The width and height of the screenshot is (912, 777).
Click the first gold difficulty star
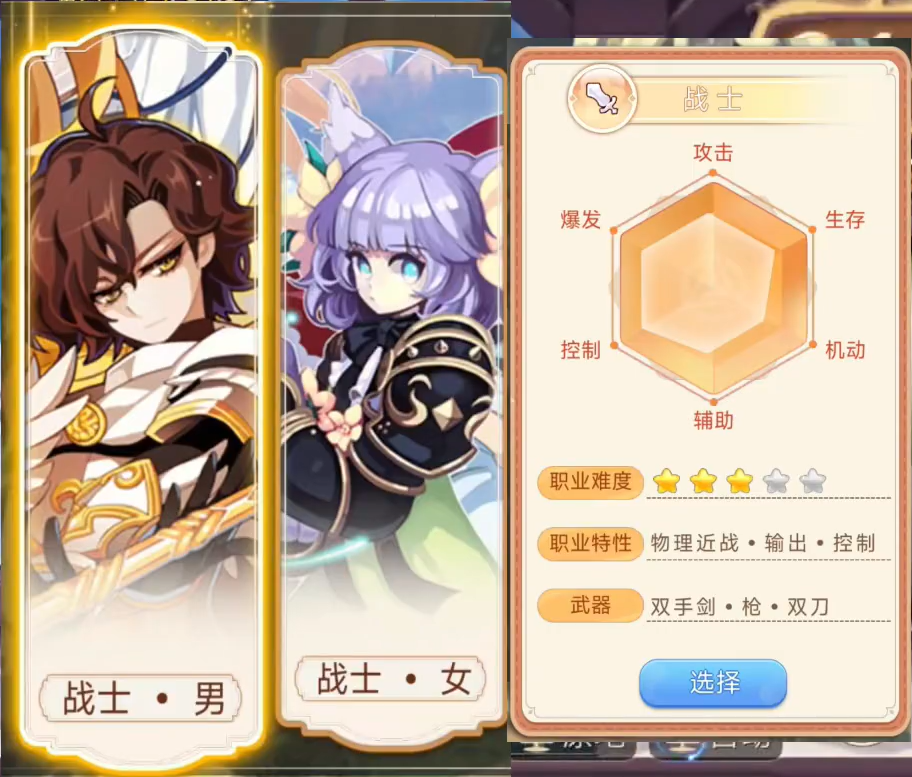click(x=667, y=481)
